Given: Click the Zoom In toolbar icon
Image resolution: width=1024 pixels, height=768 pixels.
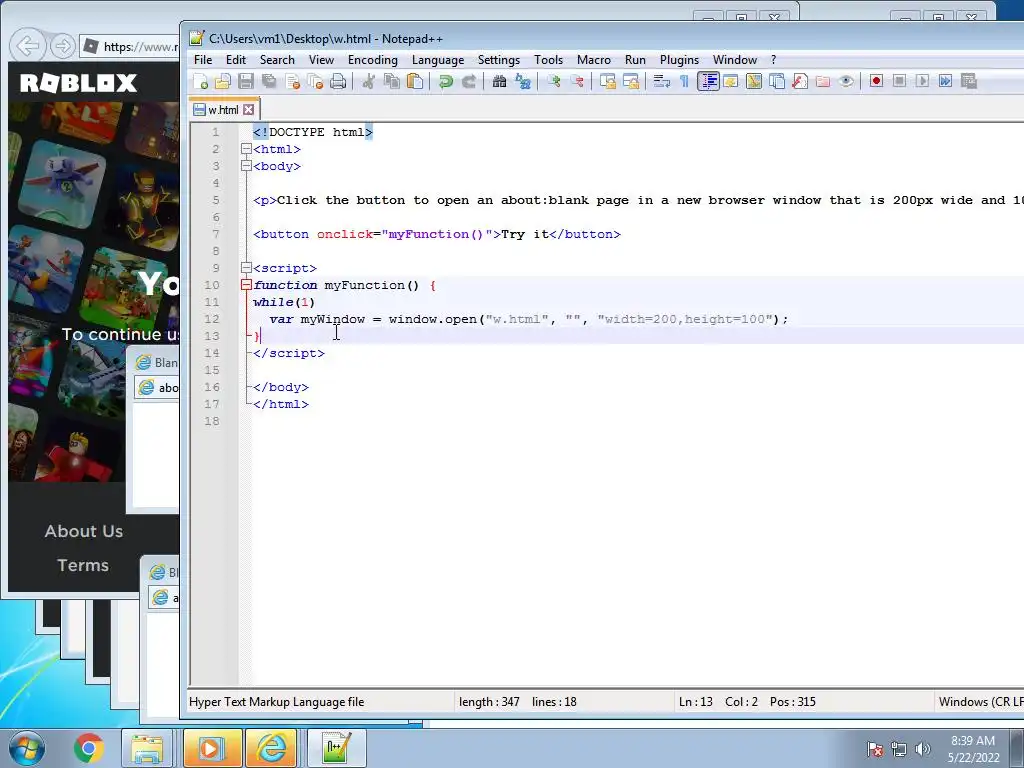Looking at the screenshot, I should point(554,82).
